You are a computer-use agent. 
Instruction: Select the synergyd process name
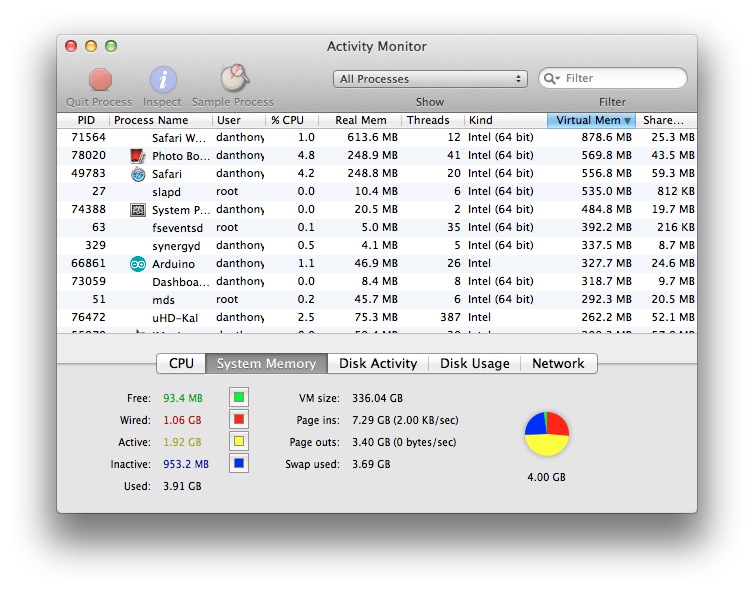pyautogui.click(x=176, y=246)
